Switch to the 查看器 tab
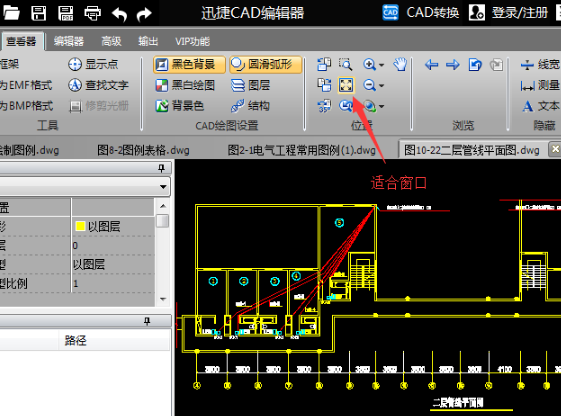Viewport: 561px width, 416px height. coord(21,41)
